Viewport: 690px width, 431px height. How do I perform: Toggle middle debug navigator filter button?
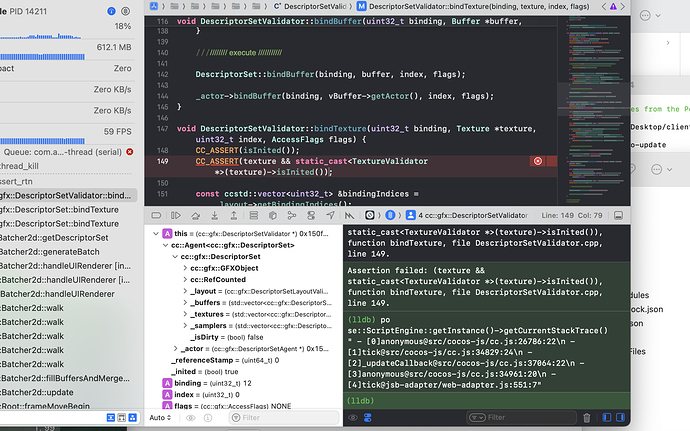(121, 417)
